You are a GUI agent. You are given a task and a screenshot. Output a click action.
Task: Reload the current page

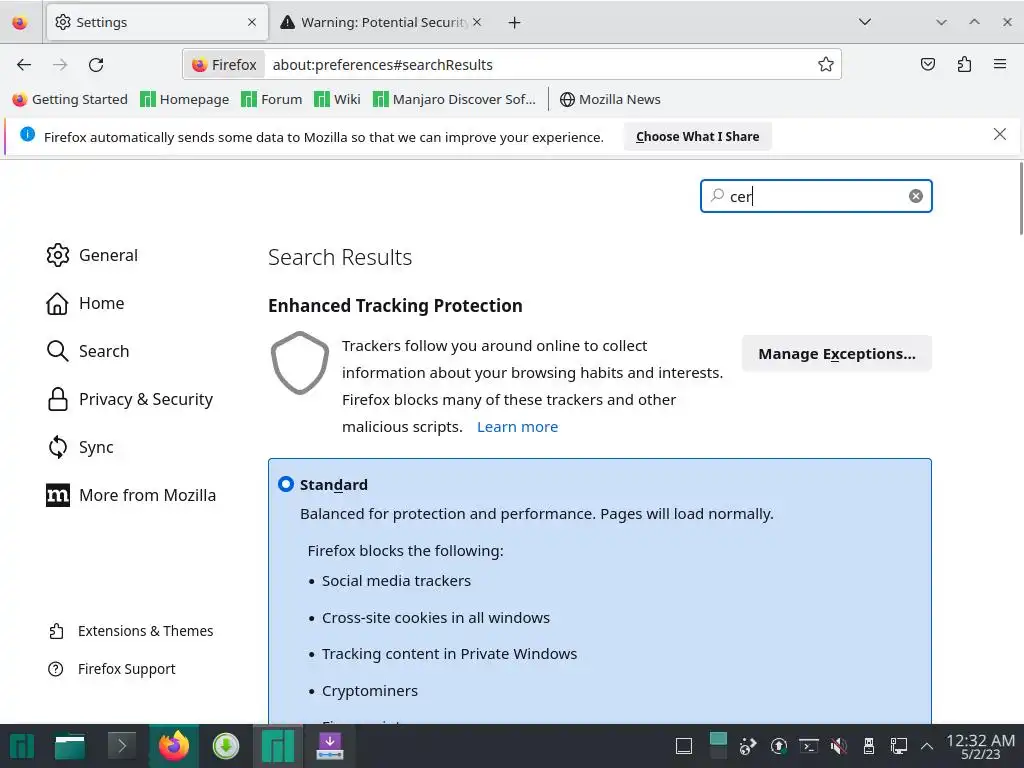(96, 65)
